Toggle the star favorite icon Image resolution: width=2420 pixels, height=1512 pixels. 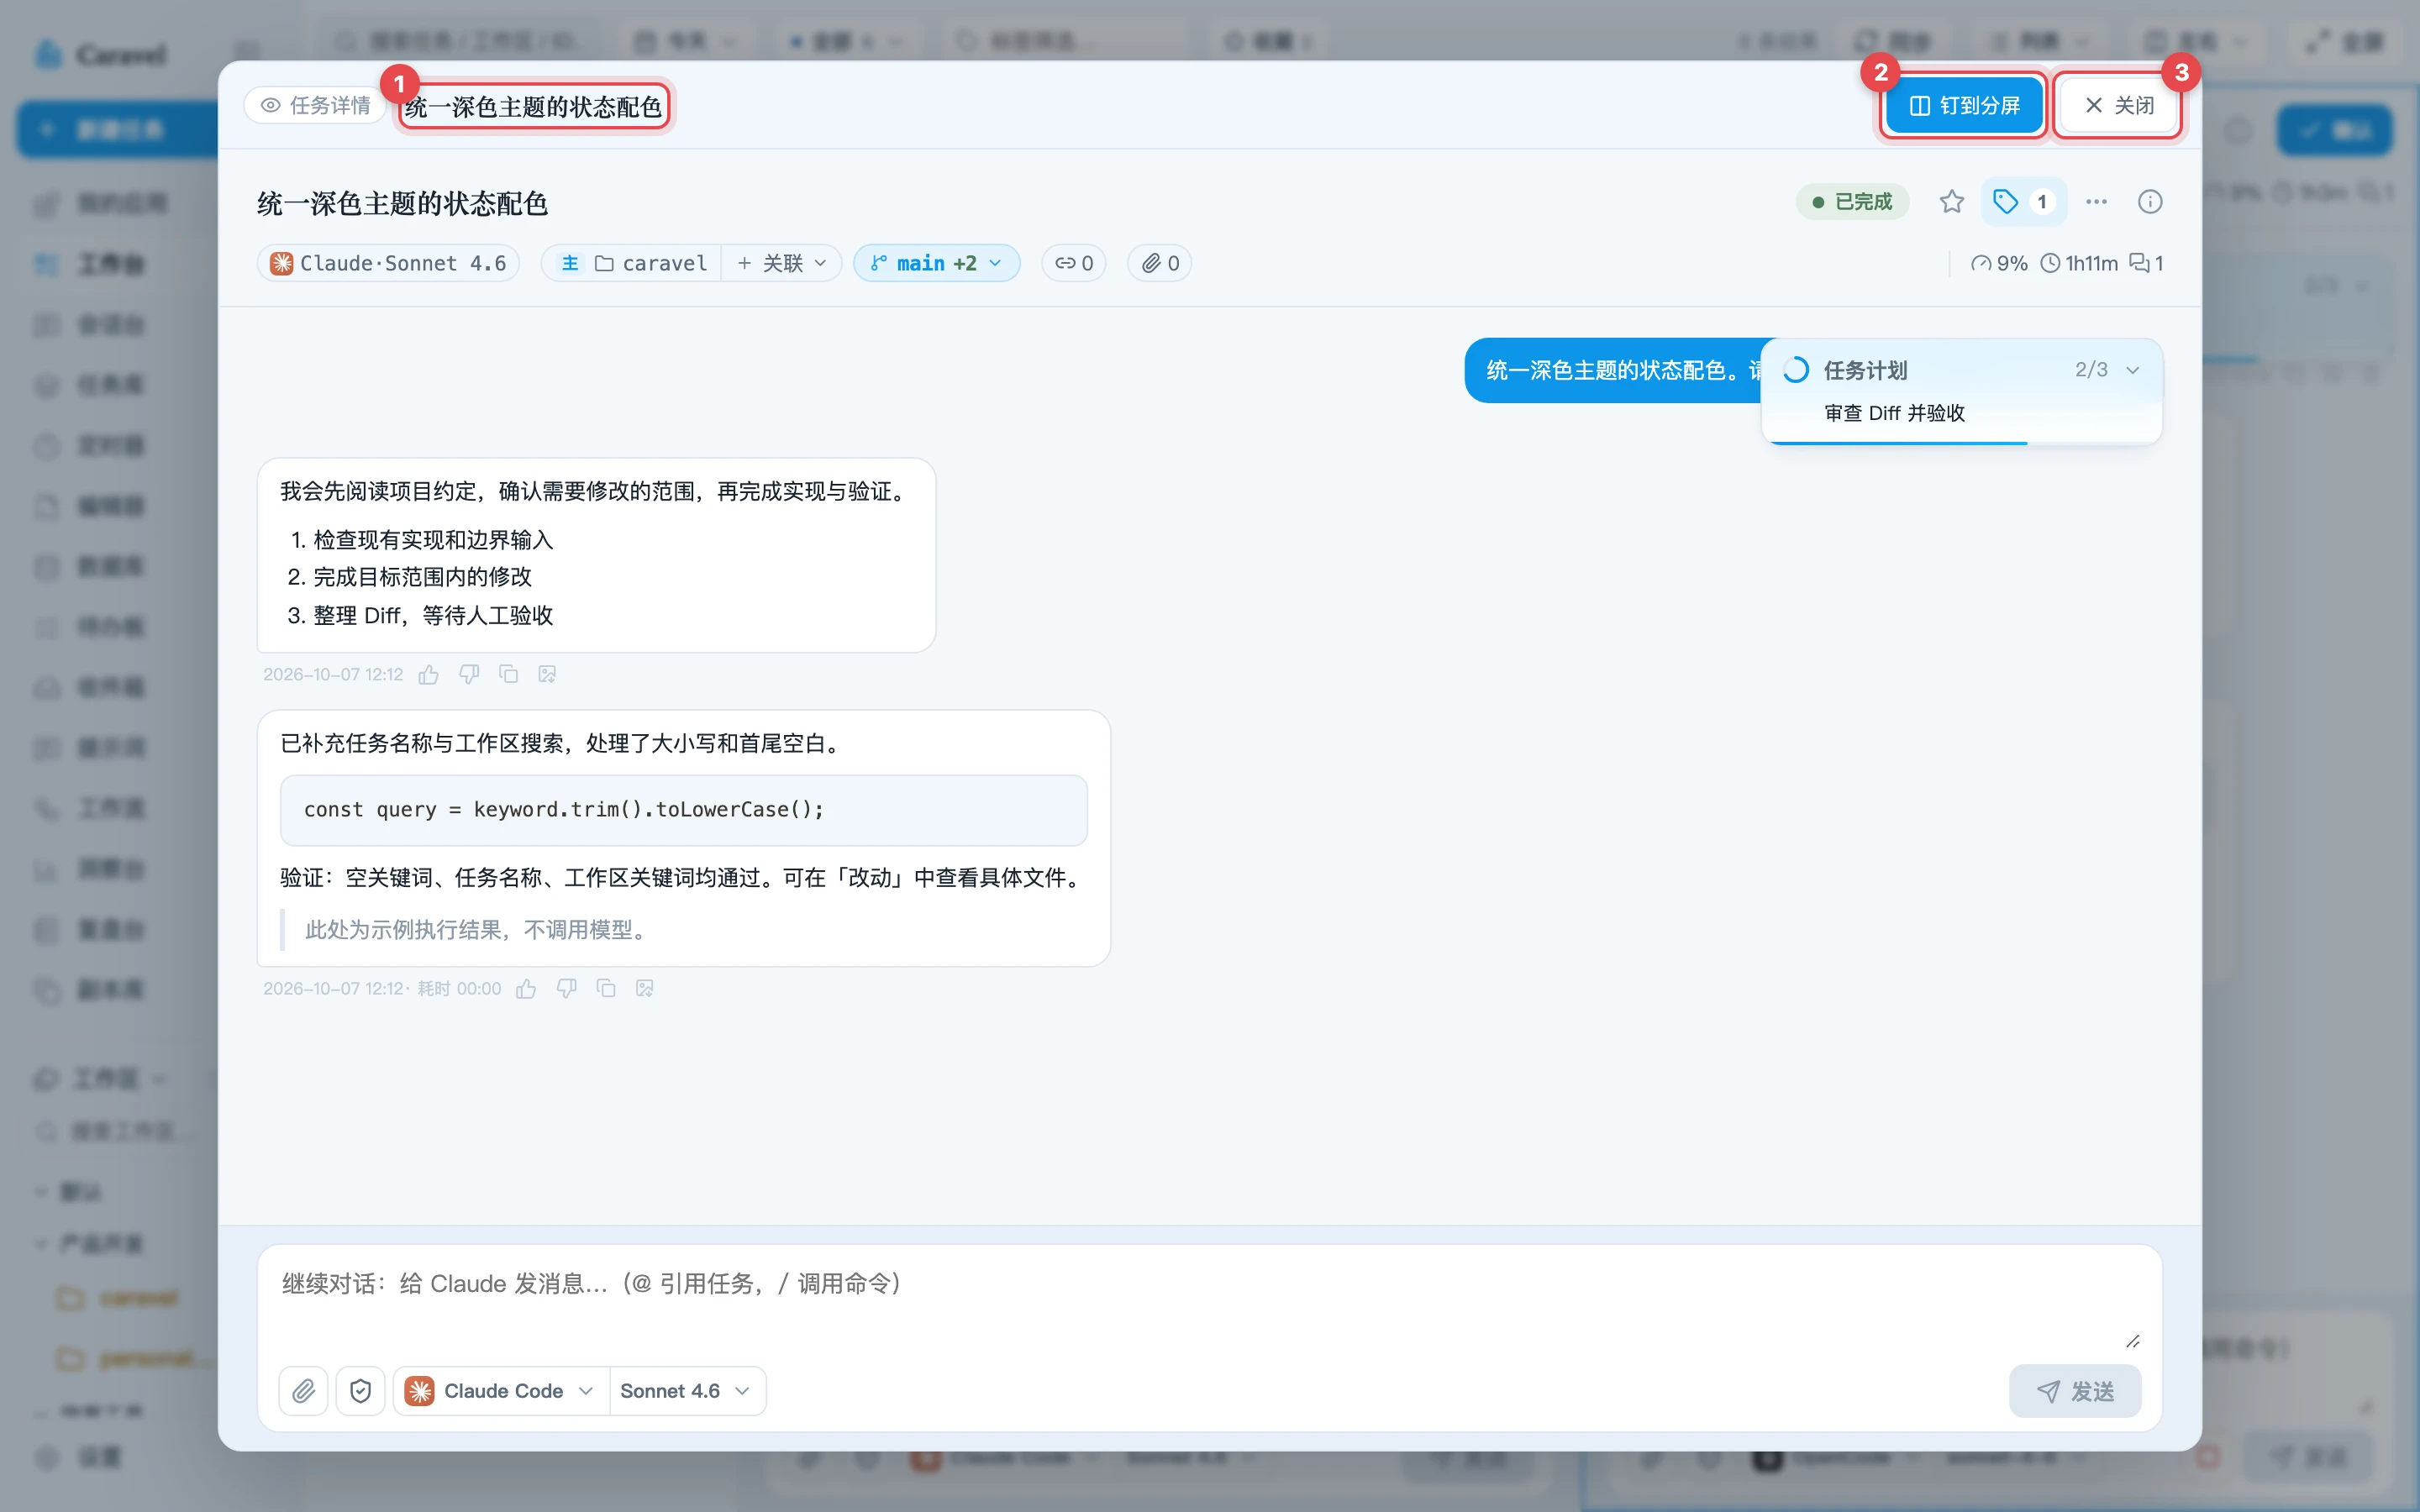(x=1951, y=202)
